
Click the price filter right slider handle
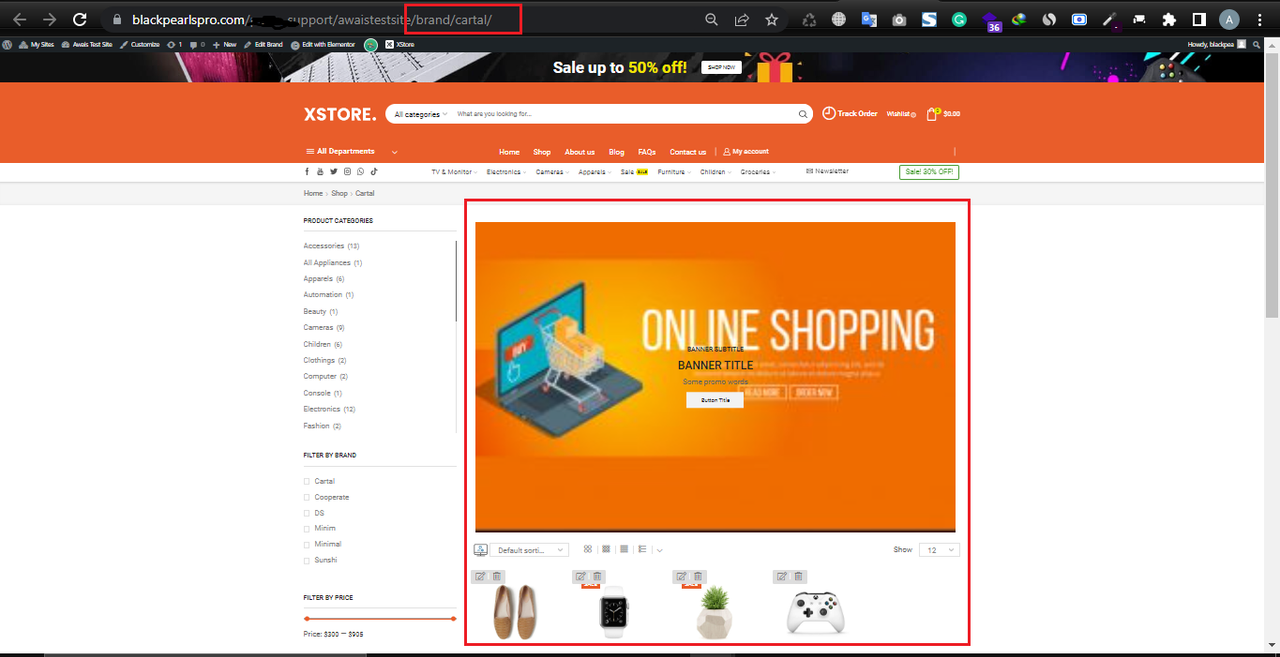click(x=454, y=619)
